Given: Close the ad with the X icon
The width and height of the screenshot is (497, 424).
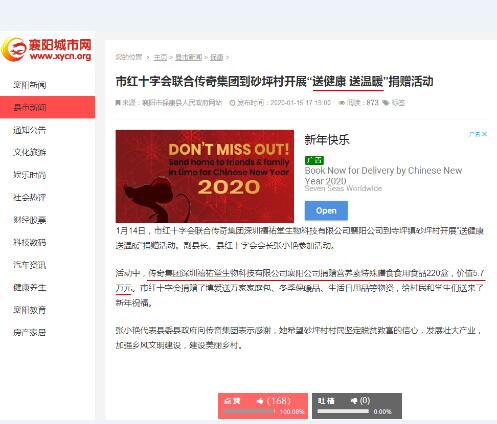Looking at the screenshot, I should (x=485, y=134).
